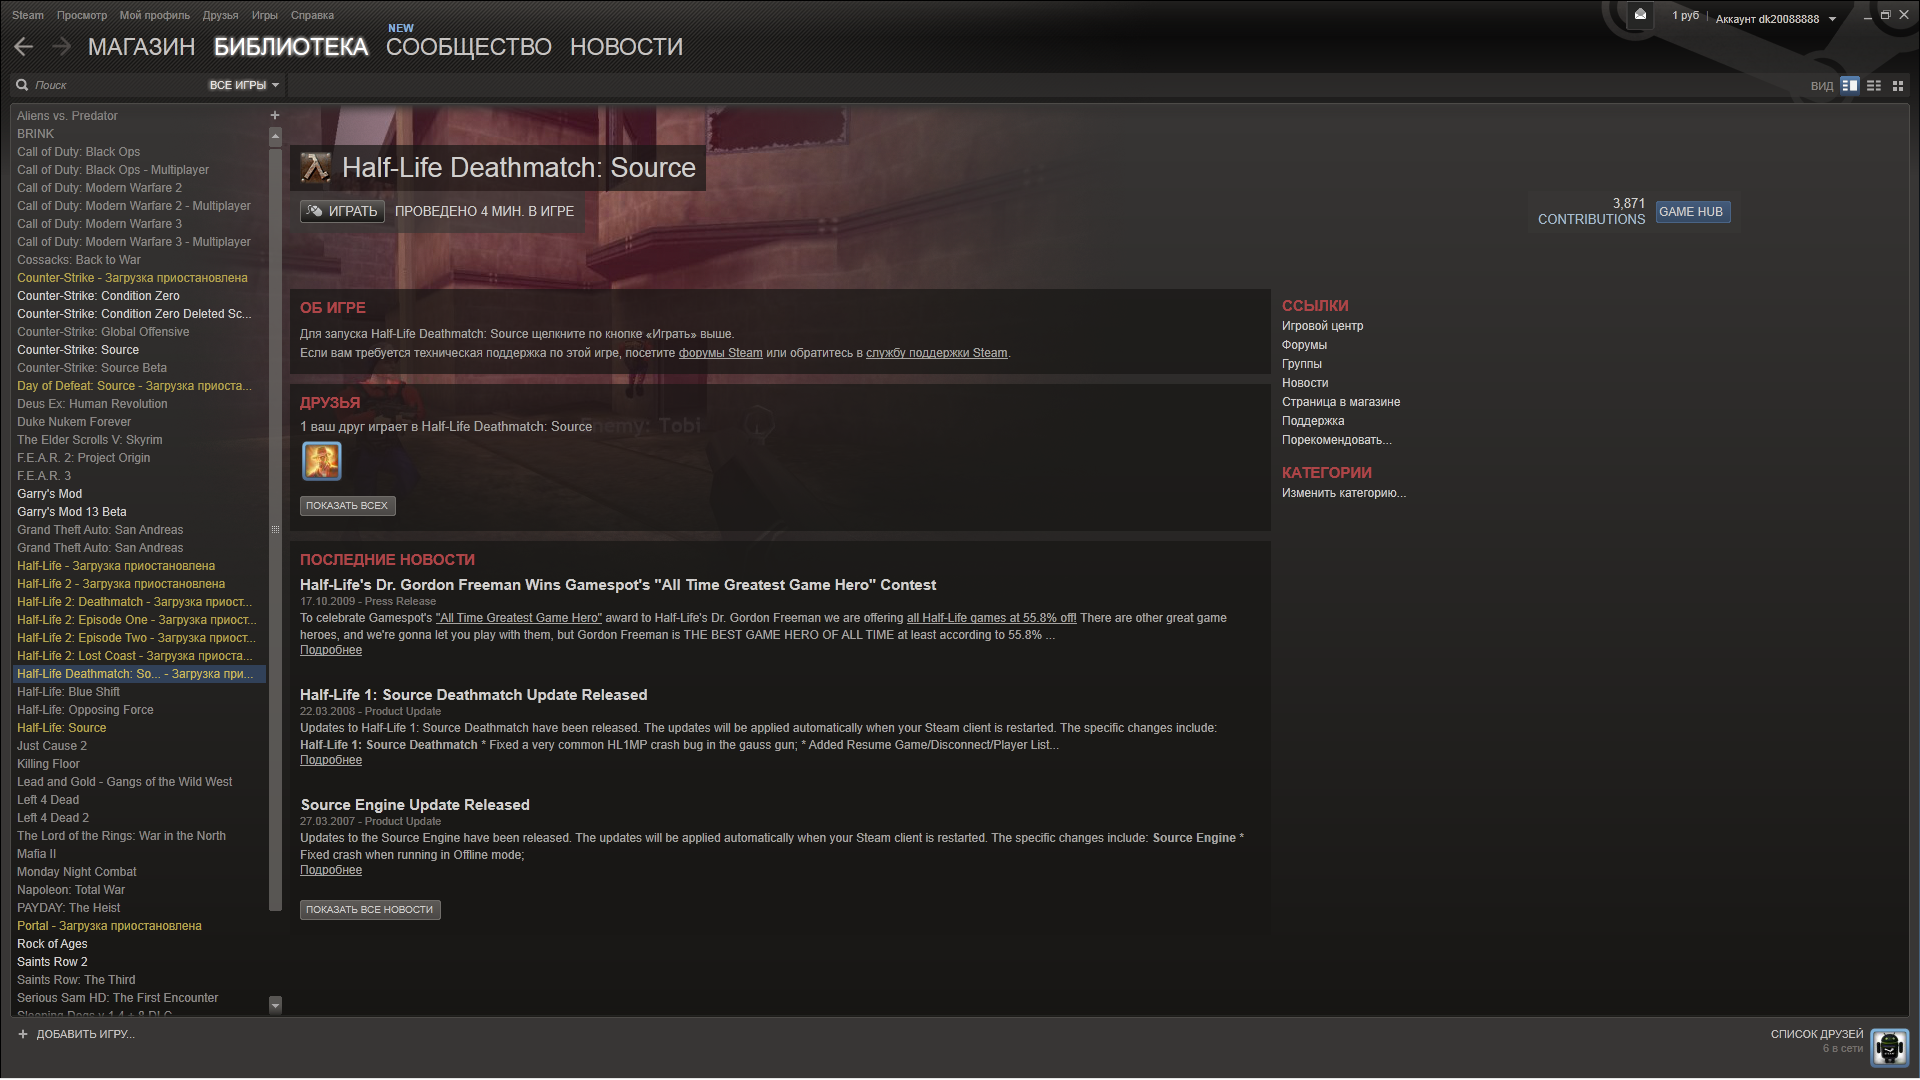
Task: Open Подробнее under Gordon Freeman news
Action: pyautogui.click(x=331, y=650)
